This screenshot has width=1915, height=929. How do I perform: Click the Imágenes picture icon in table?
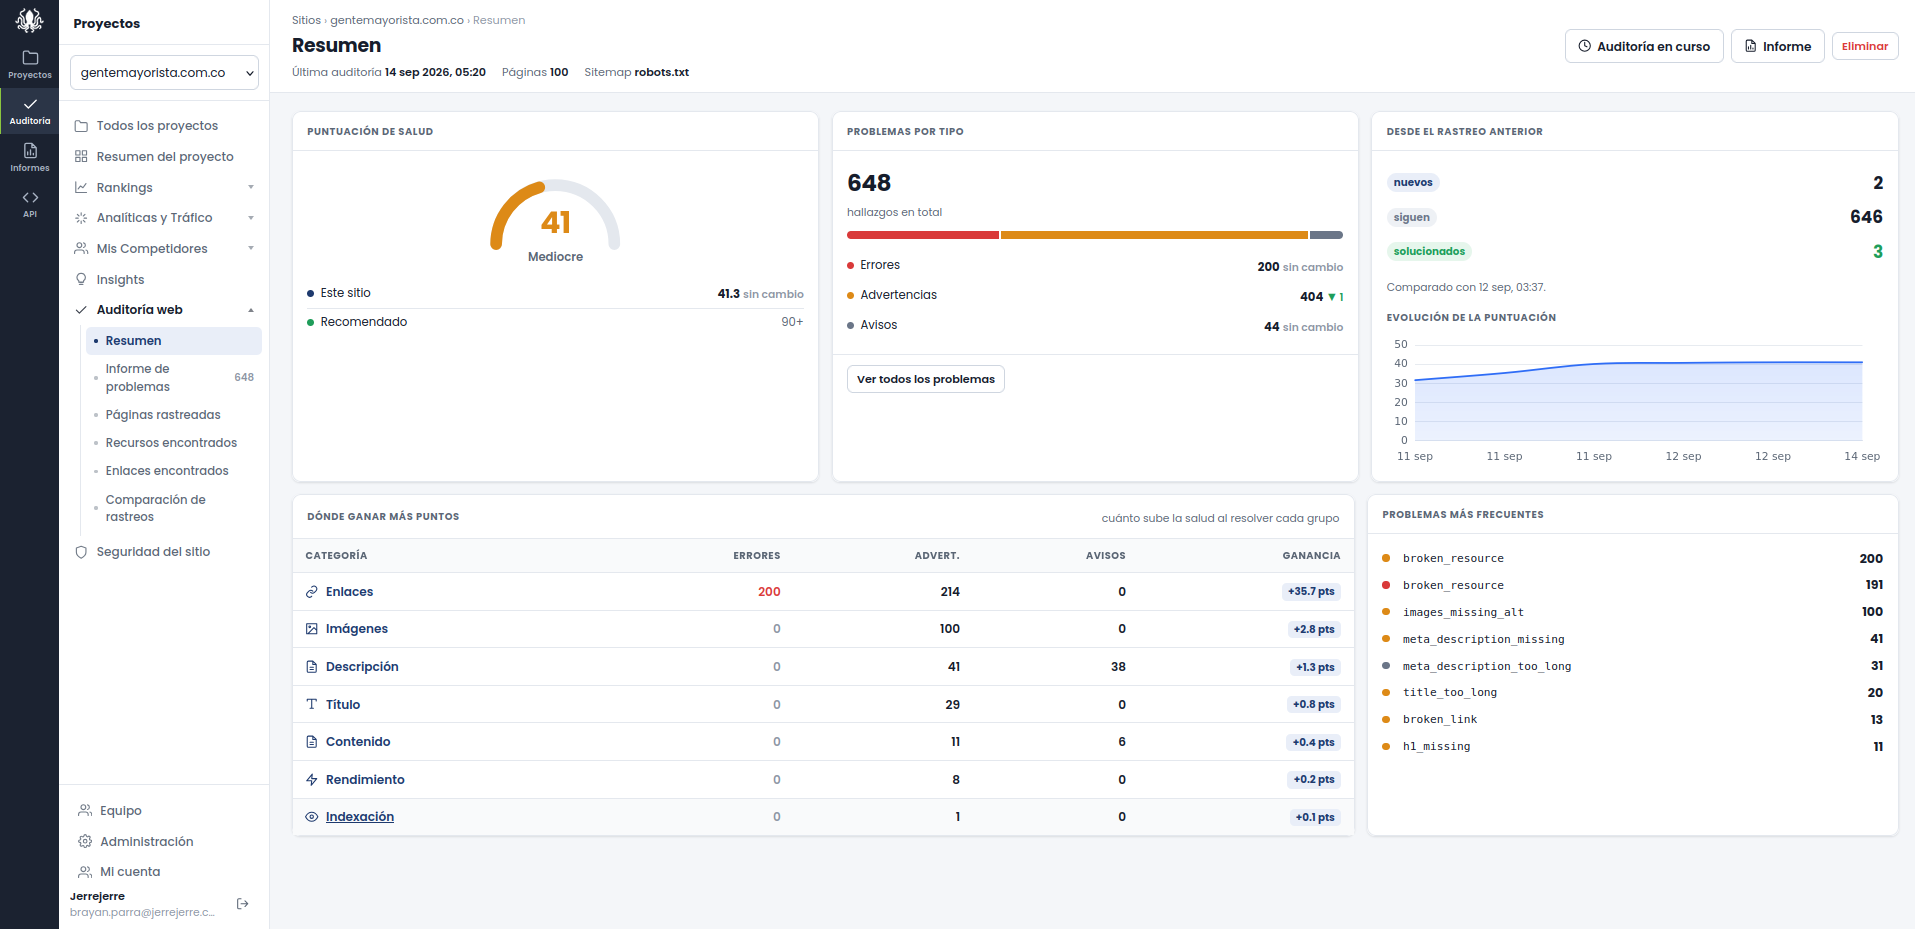tap(312, 629)
